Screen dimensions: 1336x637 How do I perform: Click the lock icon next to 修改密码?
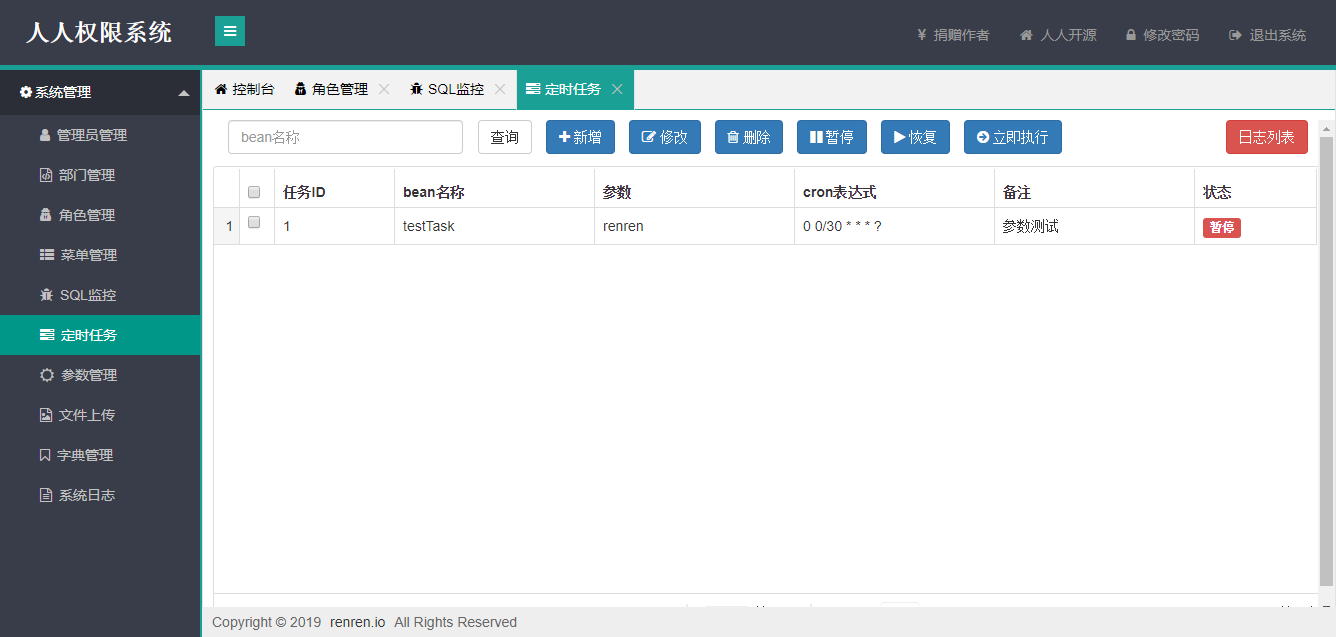pos(1131,35)
